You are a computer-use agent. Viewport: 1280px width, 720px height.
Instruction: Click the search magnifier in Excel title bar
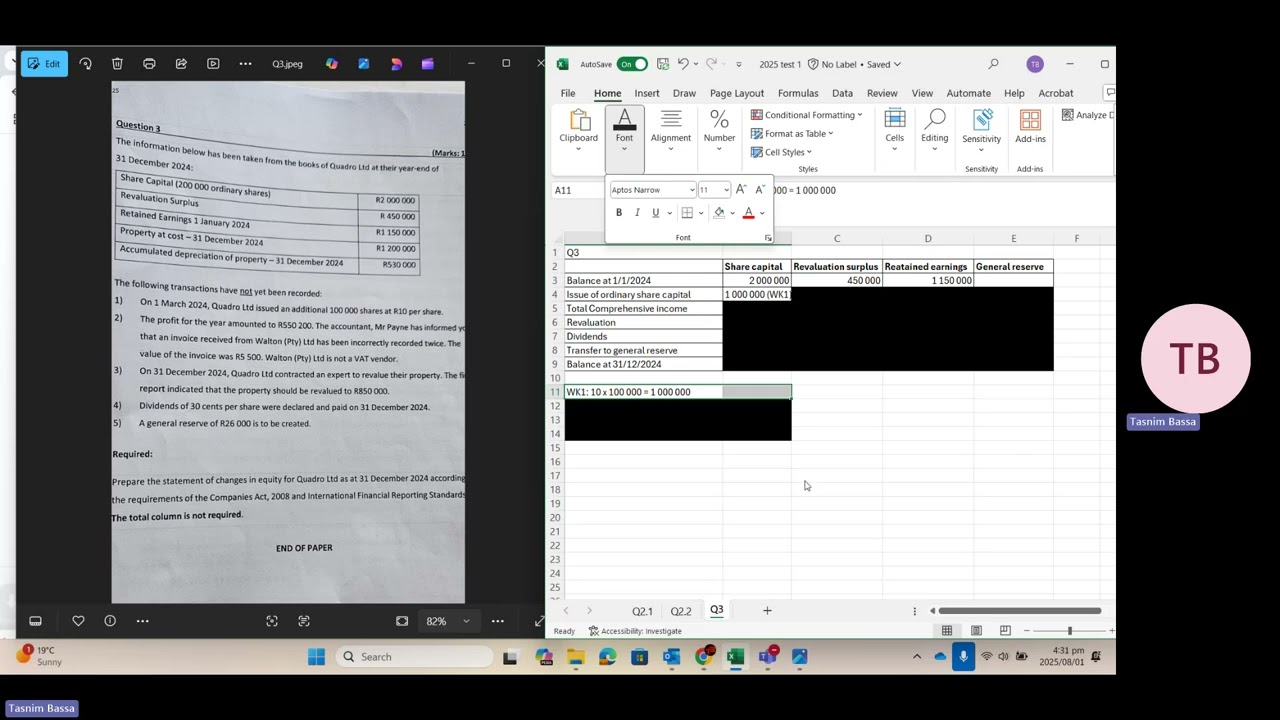click(x=993, y=64)
